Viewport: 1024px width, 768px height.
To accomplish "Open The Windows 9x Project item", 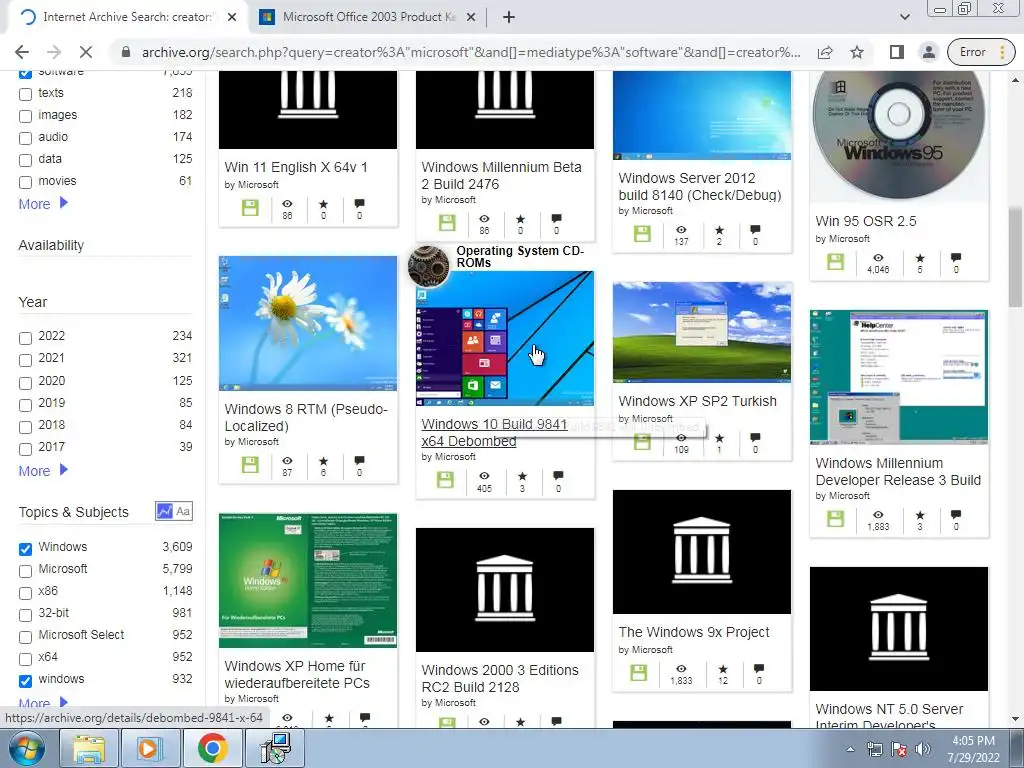I will pyautogui.click(x=694, y=632).
